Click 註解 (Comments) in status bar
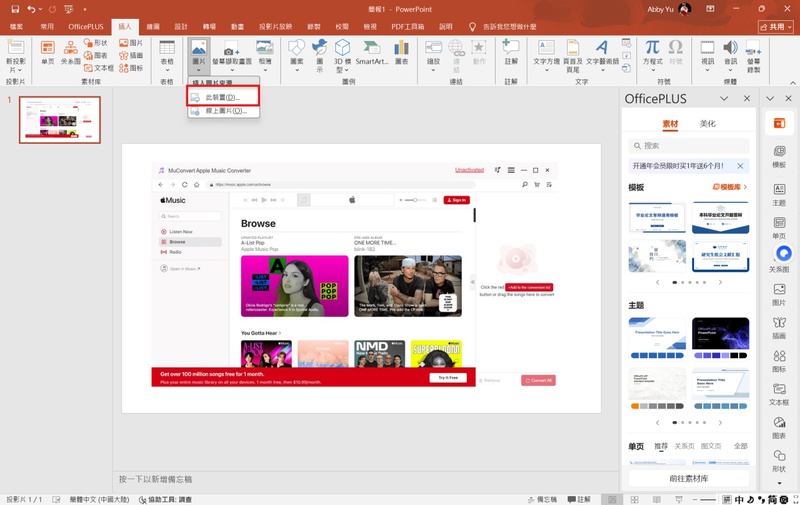The width and height of the screenshot is (800, 505). pyautogui.click(x=580, y=499)
